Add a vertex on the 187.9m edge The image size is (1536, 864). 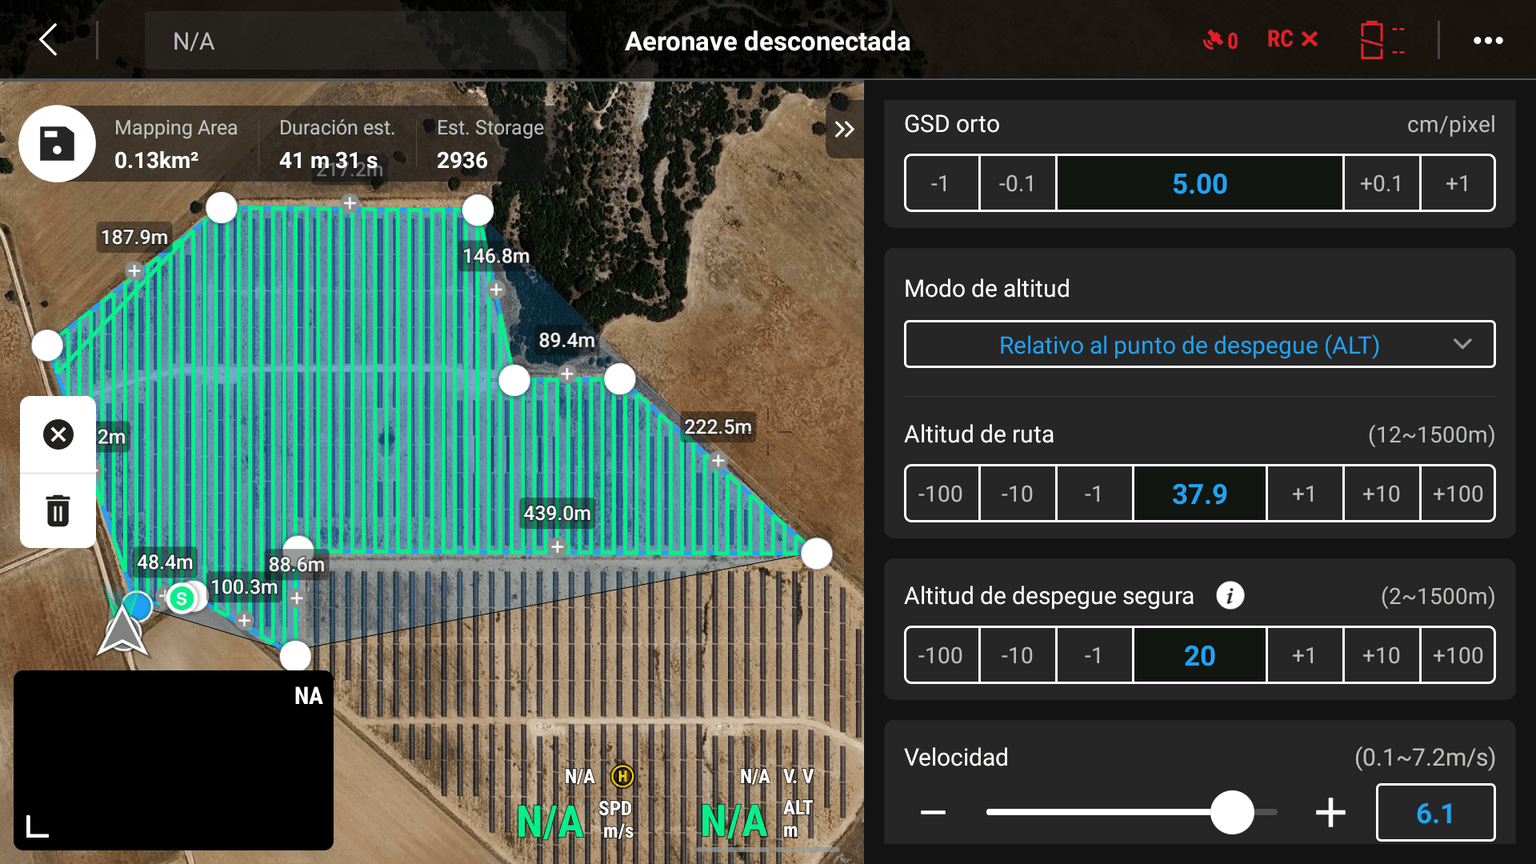pos(134,271)
